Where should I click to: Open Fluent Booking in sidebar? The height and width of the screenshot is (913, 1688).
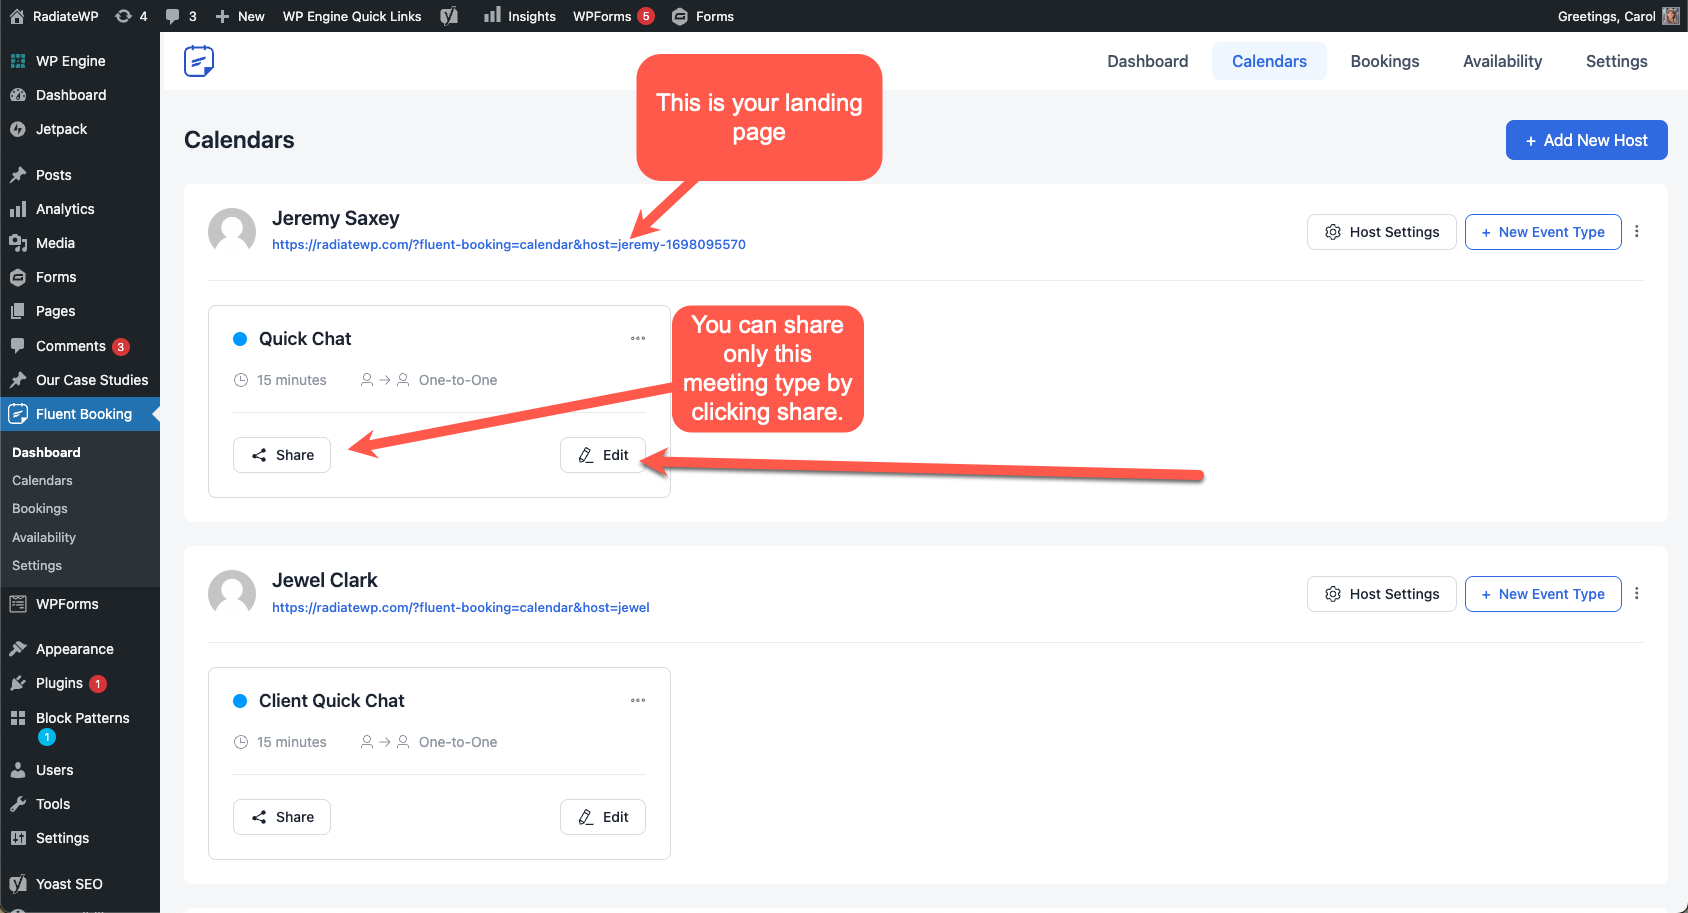[80, 414]
